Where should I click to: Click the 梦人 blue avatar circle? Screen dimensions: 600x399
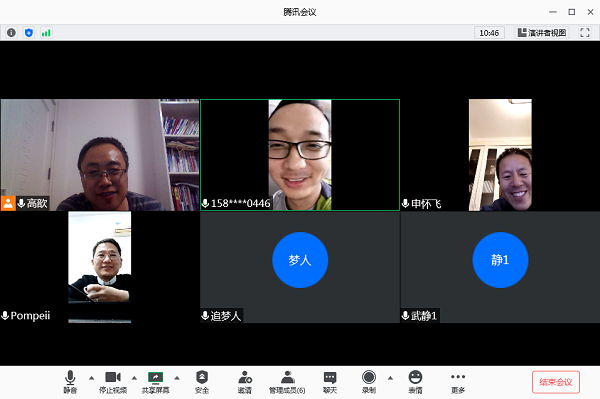click(300, 260)
